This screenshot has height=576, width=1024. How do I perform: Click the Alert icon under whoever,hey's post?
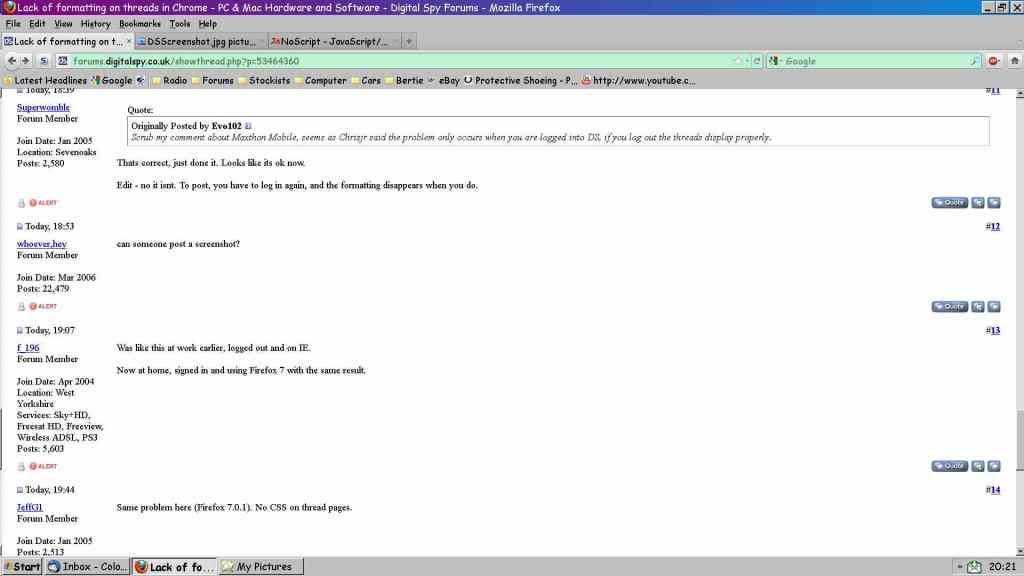pyautogui.click(x=42, y=306)
